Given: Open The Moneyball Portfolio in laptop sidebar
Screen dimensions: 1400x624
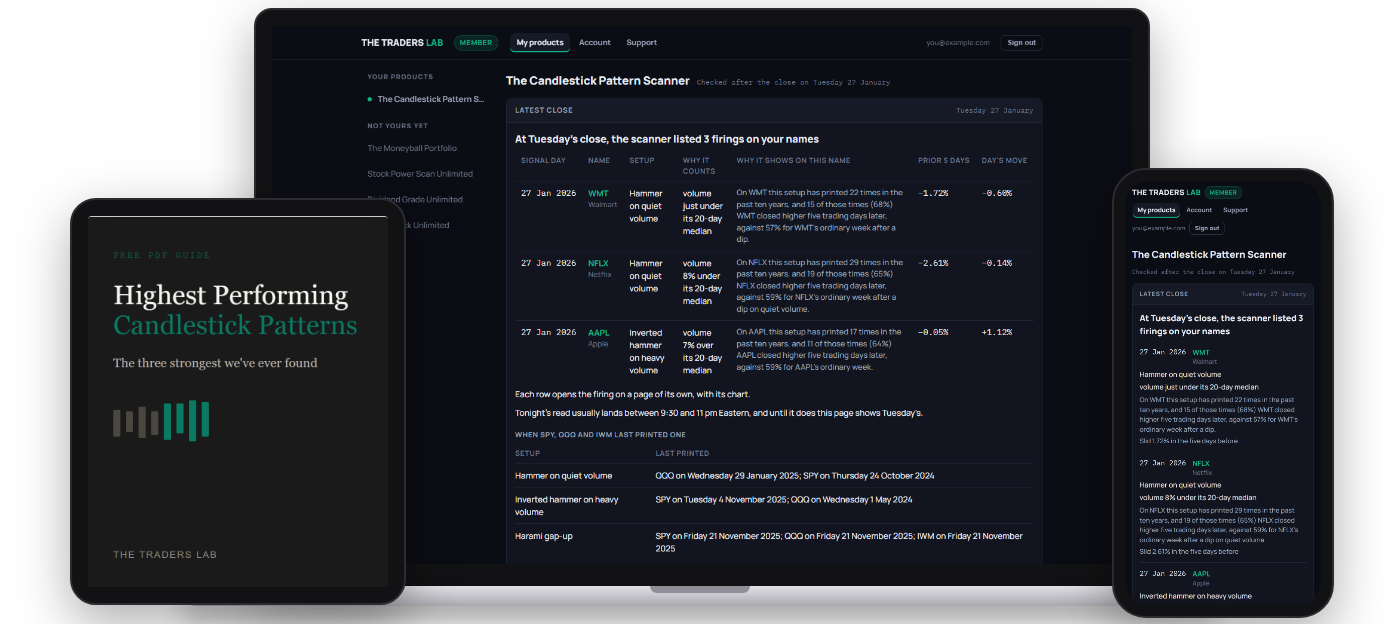Looking at the screenshot, I should click(x=412, y=148).
